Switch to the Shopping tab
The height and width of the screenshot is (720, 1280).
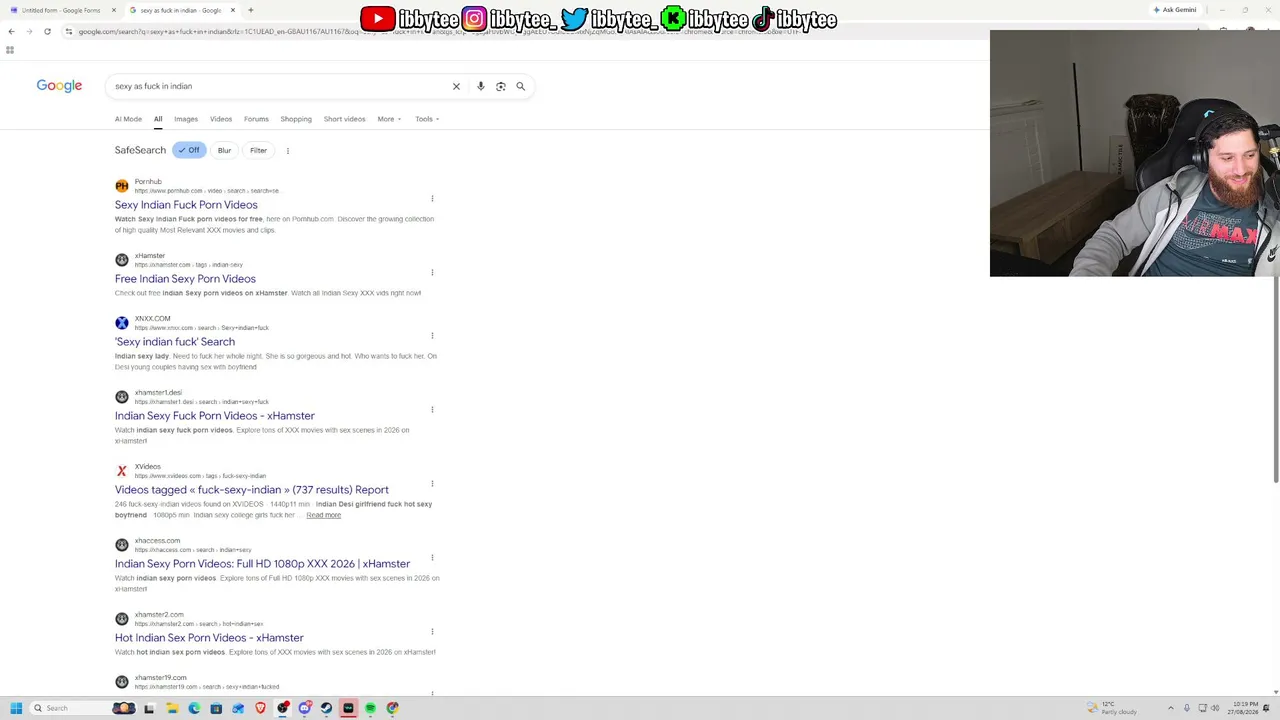tap(296, 119)
